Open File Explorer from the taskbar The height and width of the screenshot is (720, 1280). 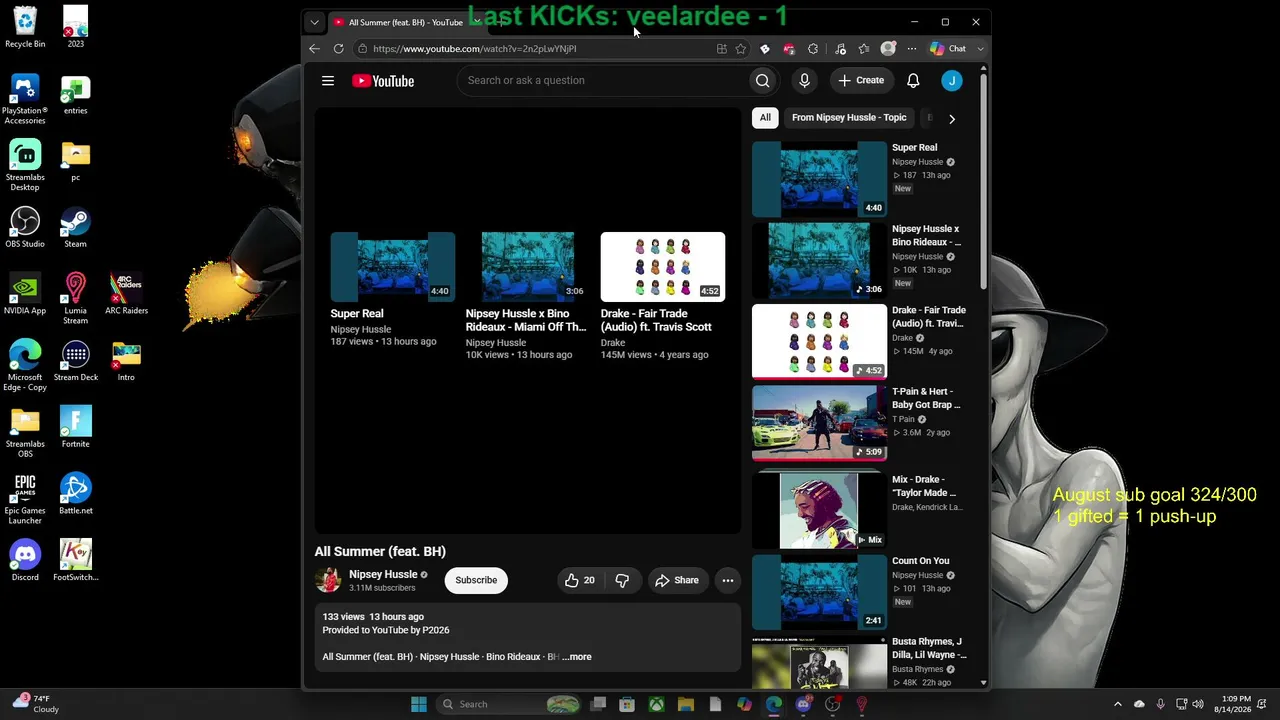(x=686, y=704)
